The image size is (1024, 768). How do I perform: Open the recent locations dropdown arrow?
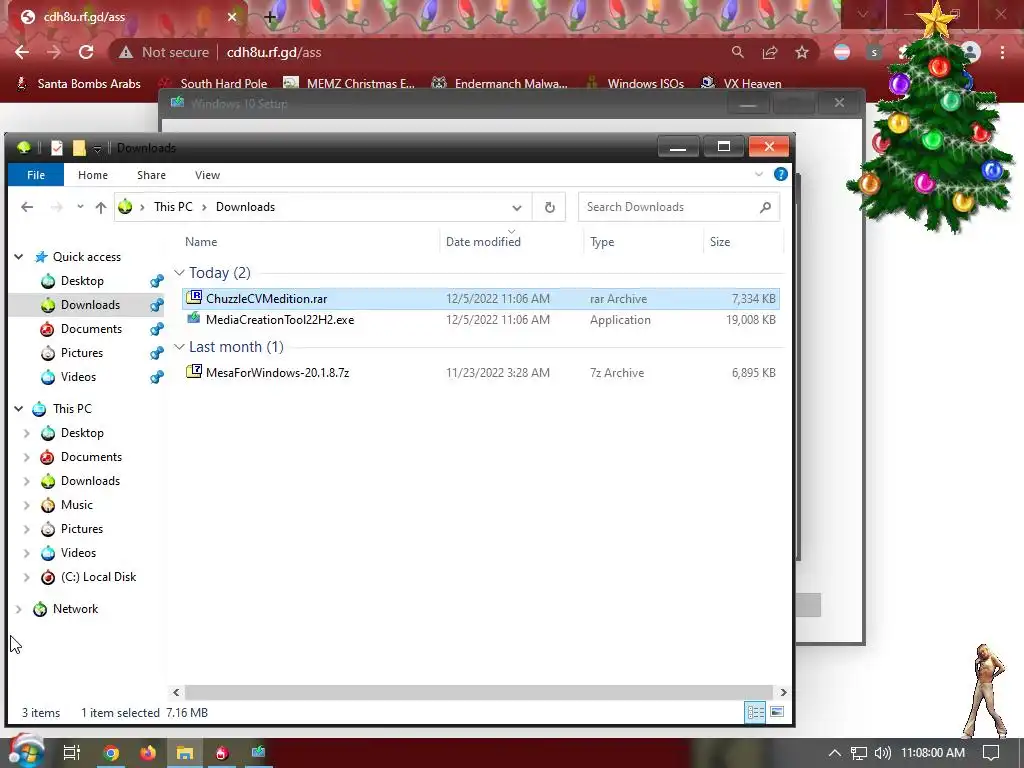point(80,206)
